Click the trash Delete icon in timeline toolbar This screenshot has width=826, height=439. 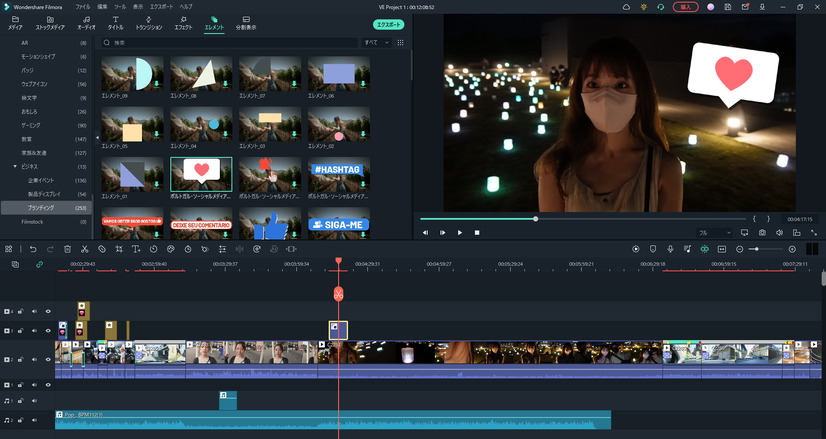tap(67, 249)
